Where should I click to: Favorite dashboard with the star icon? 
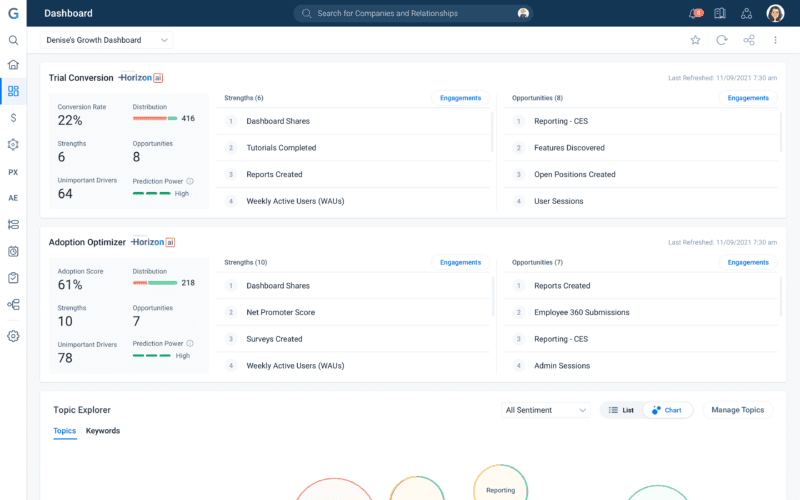(x=695, y=40)
